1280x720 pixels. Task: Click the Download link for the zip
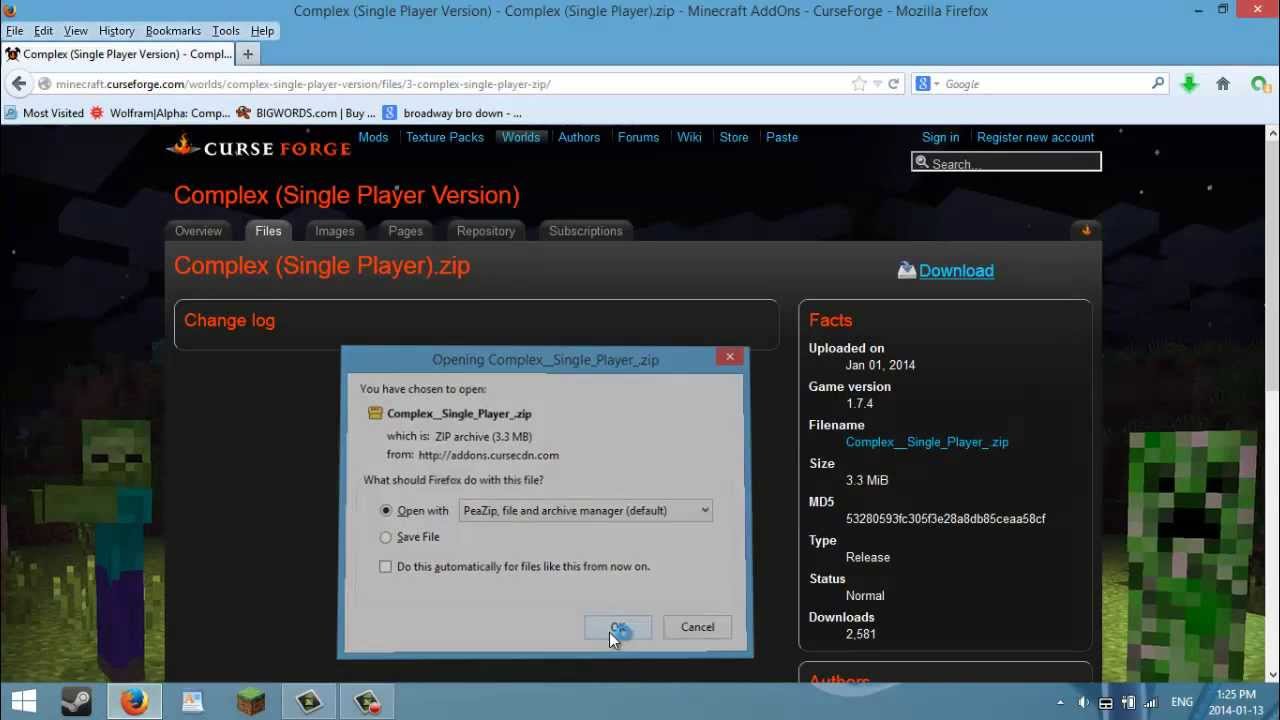tap(956, 271)
